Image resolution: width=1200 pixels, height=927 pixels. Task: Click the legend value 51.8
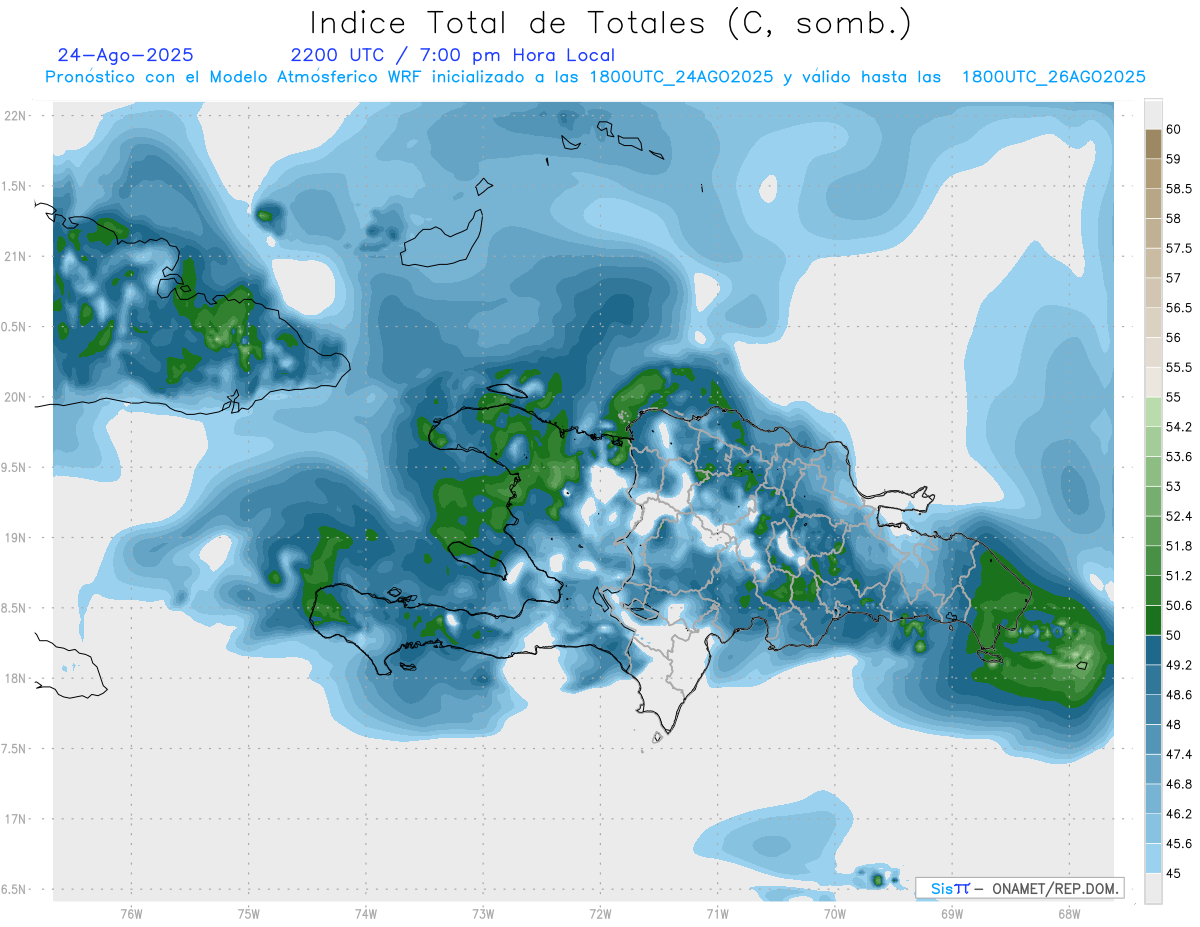[1180, 546]
